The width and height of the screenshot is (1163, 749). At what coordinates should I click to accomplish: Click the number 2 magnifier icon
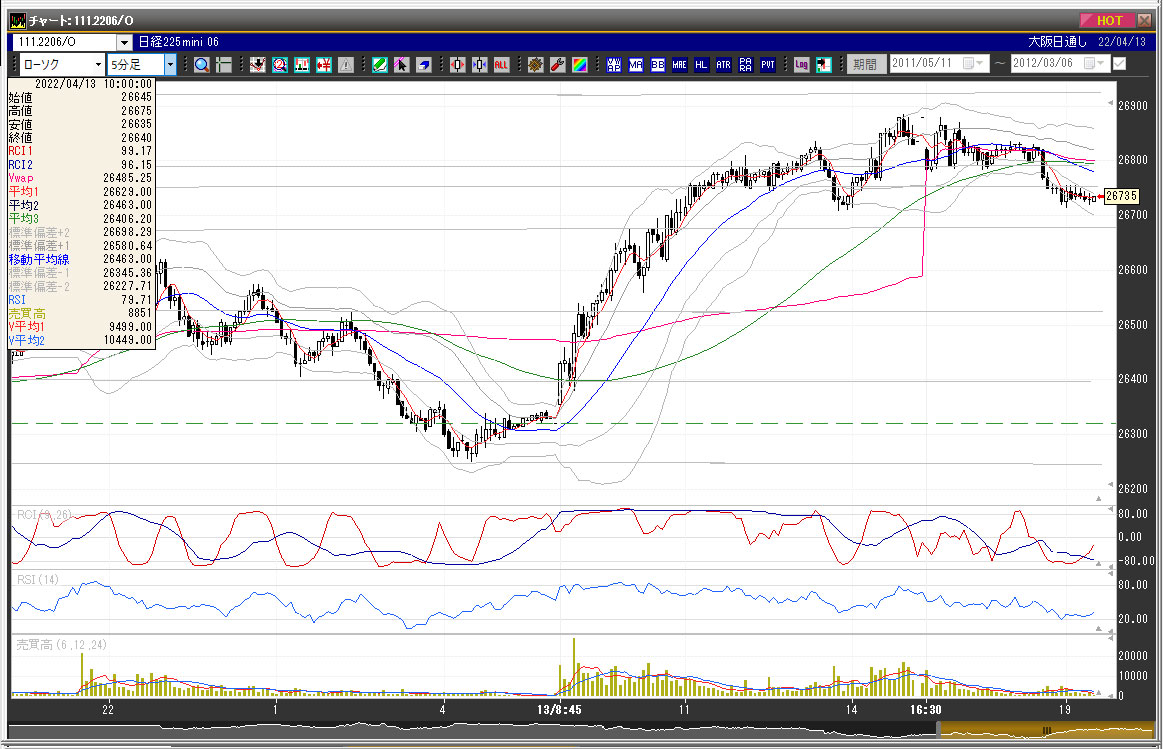pyautogui.click(x=280, y=65)
